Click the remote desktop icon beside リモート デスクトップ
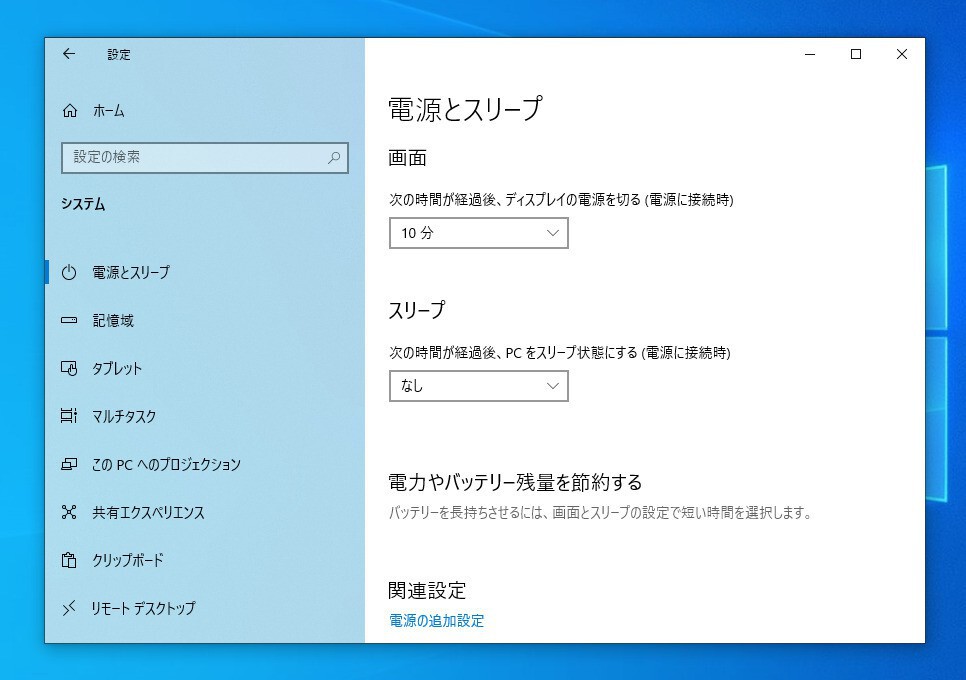The width and height of the screenshot is (966, 680). click(69, 609)
